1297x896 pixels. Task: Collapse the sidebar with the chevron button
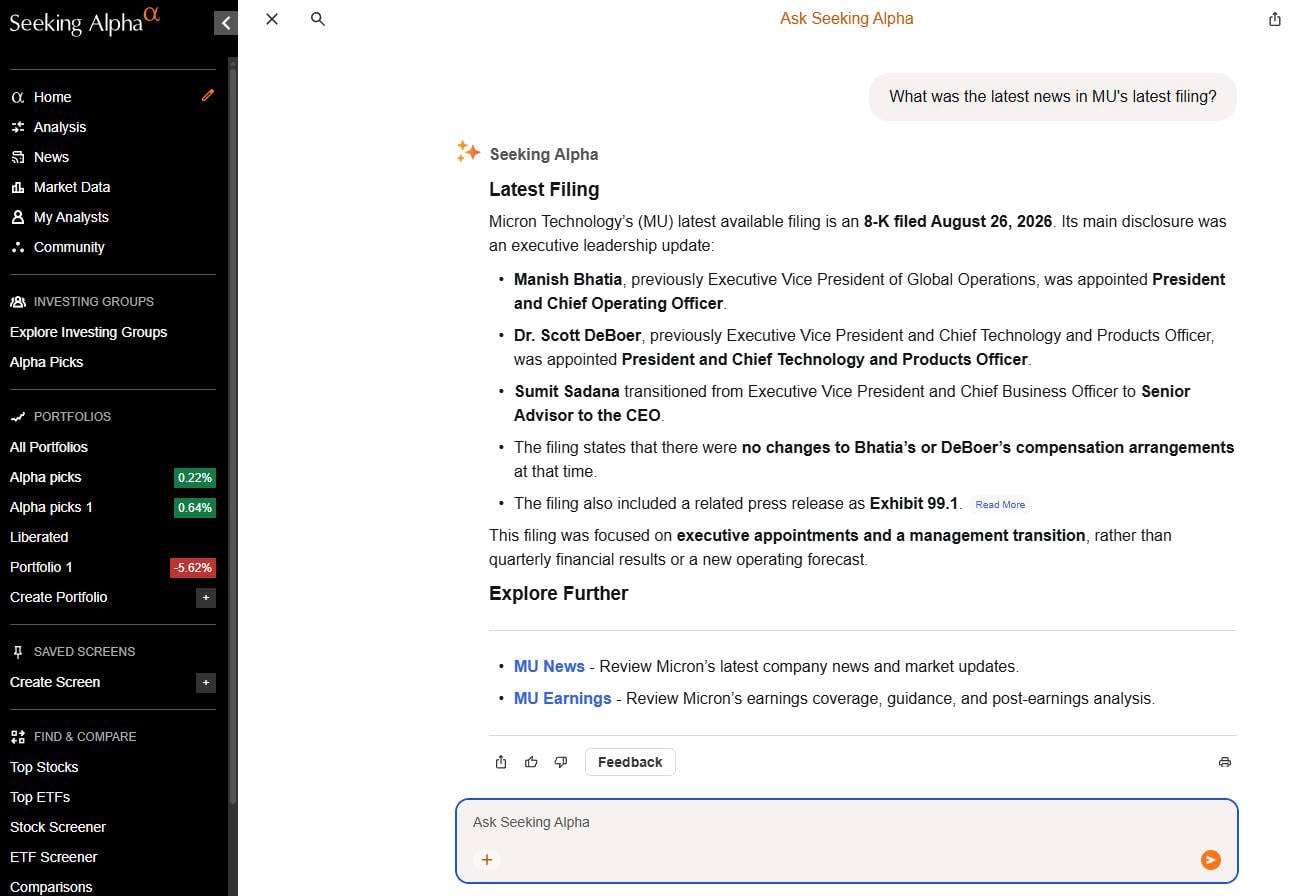[226, 22]
